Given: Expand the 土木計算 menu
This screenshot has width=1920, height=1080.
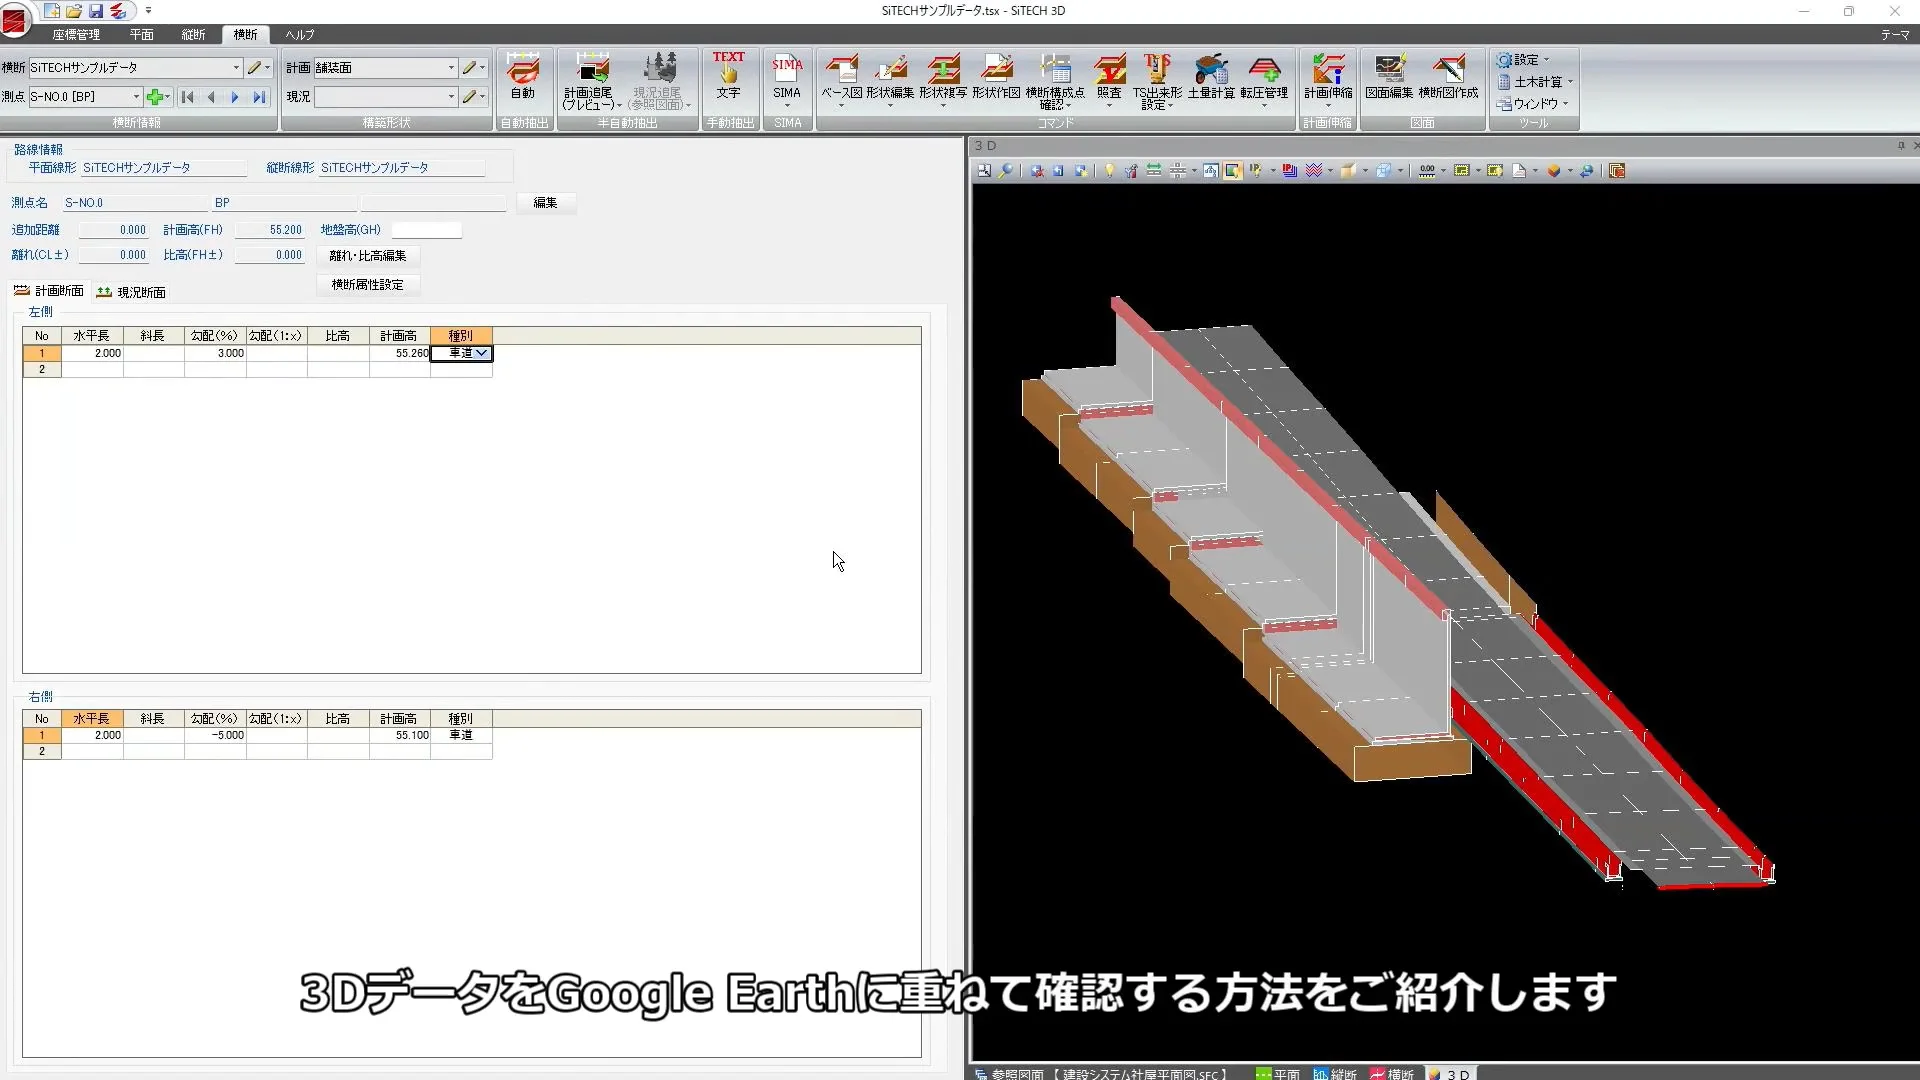Looking at the screenshot, I should [x=1535, y=82].
